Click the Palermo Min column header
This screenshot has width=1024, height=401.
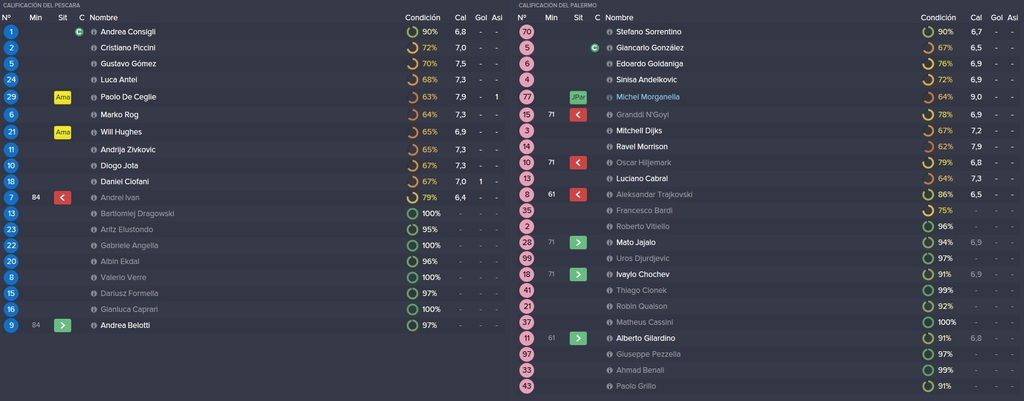click(551, 18)
